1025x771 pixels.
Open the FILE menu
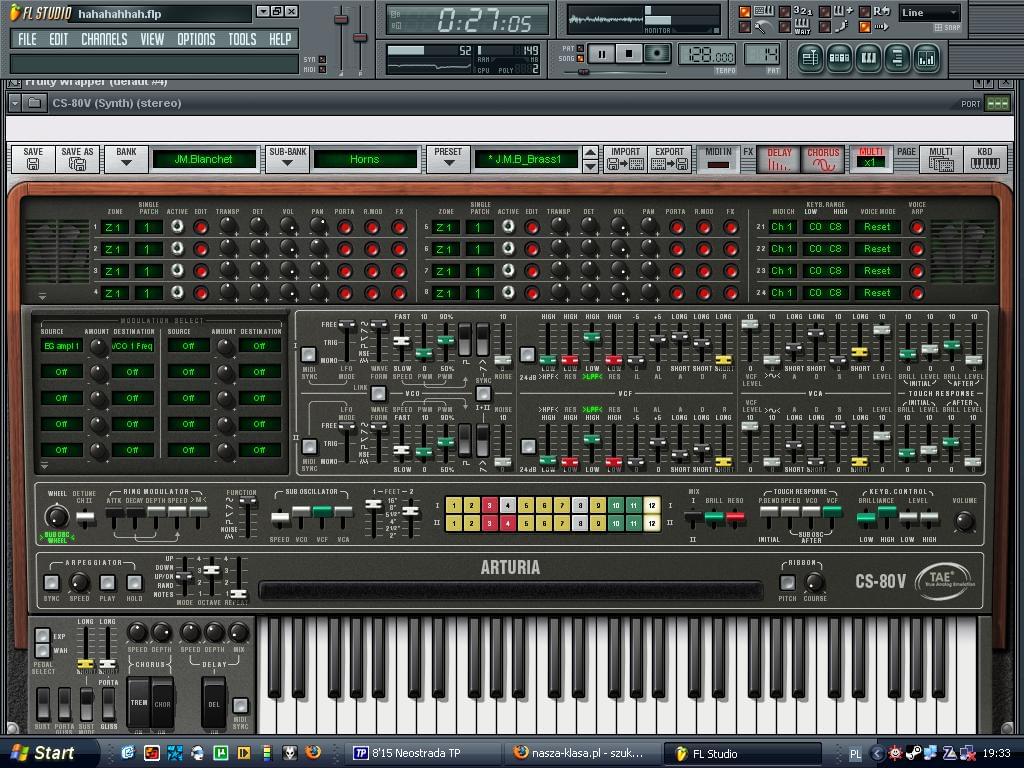coord(27,39)
